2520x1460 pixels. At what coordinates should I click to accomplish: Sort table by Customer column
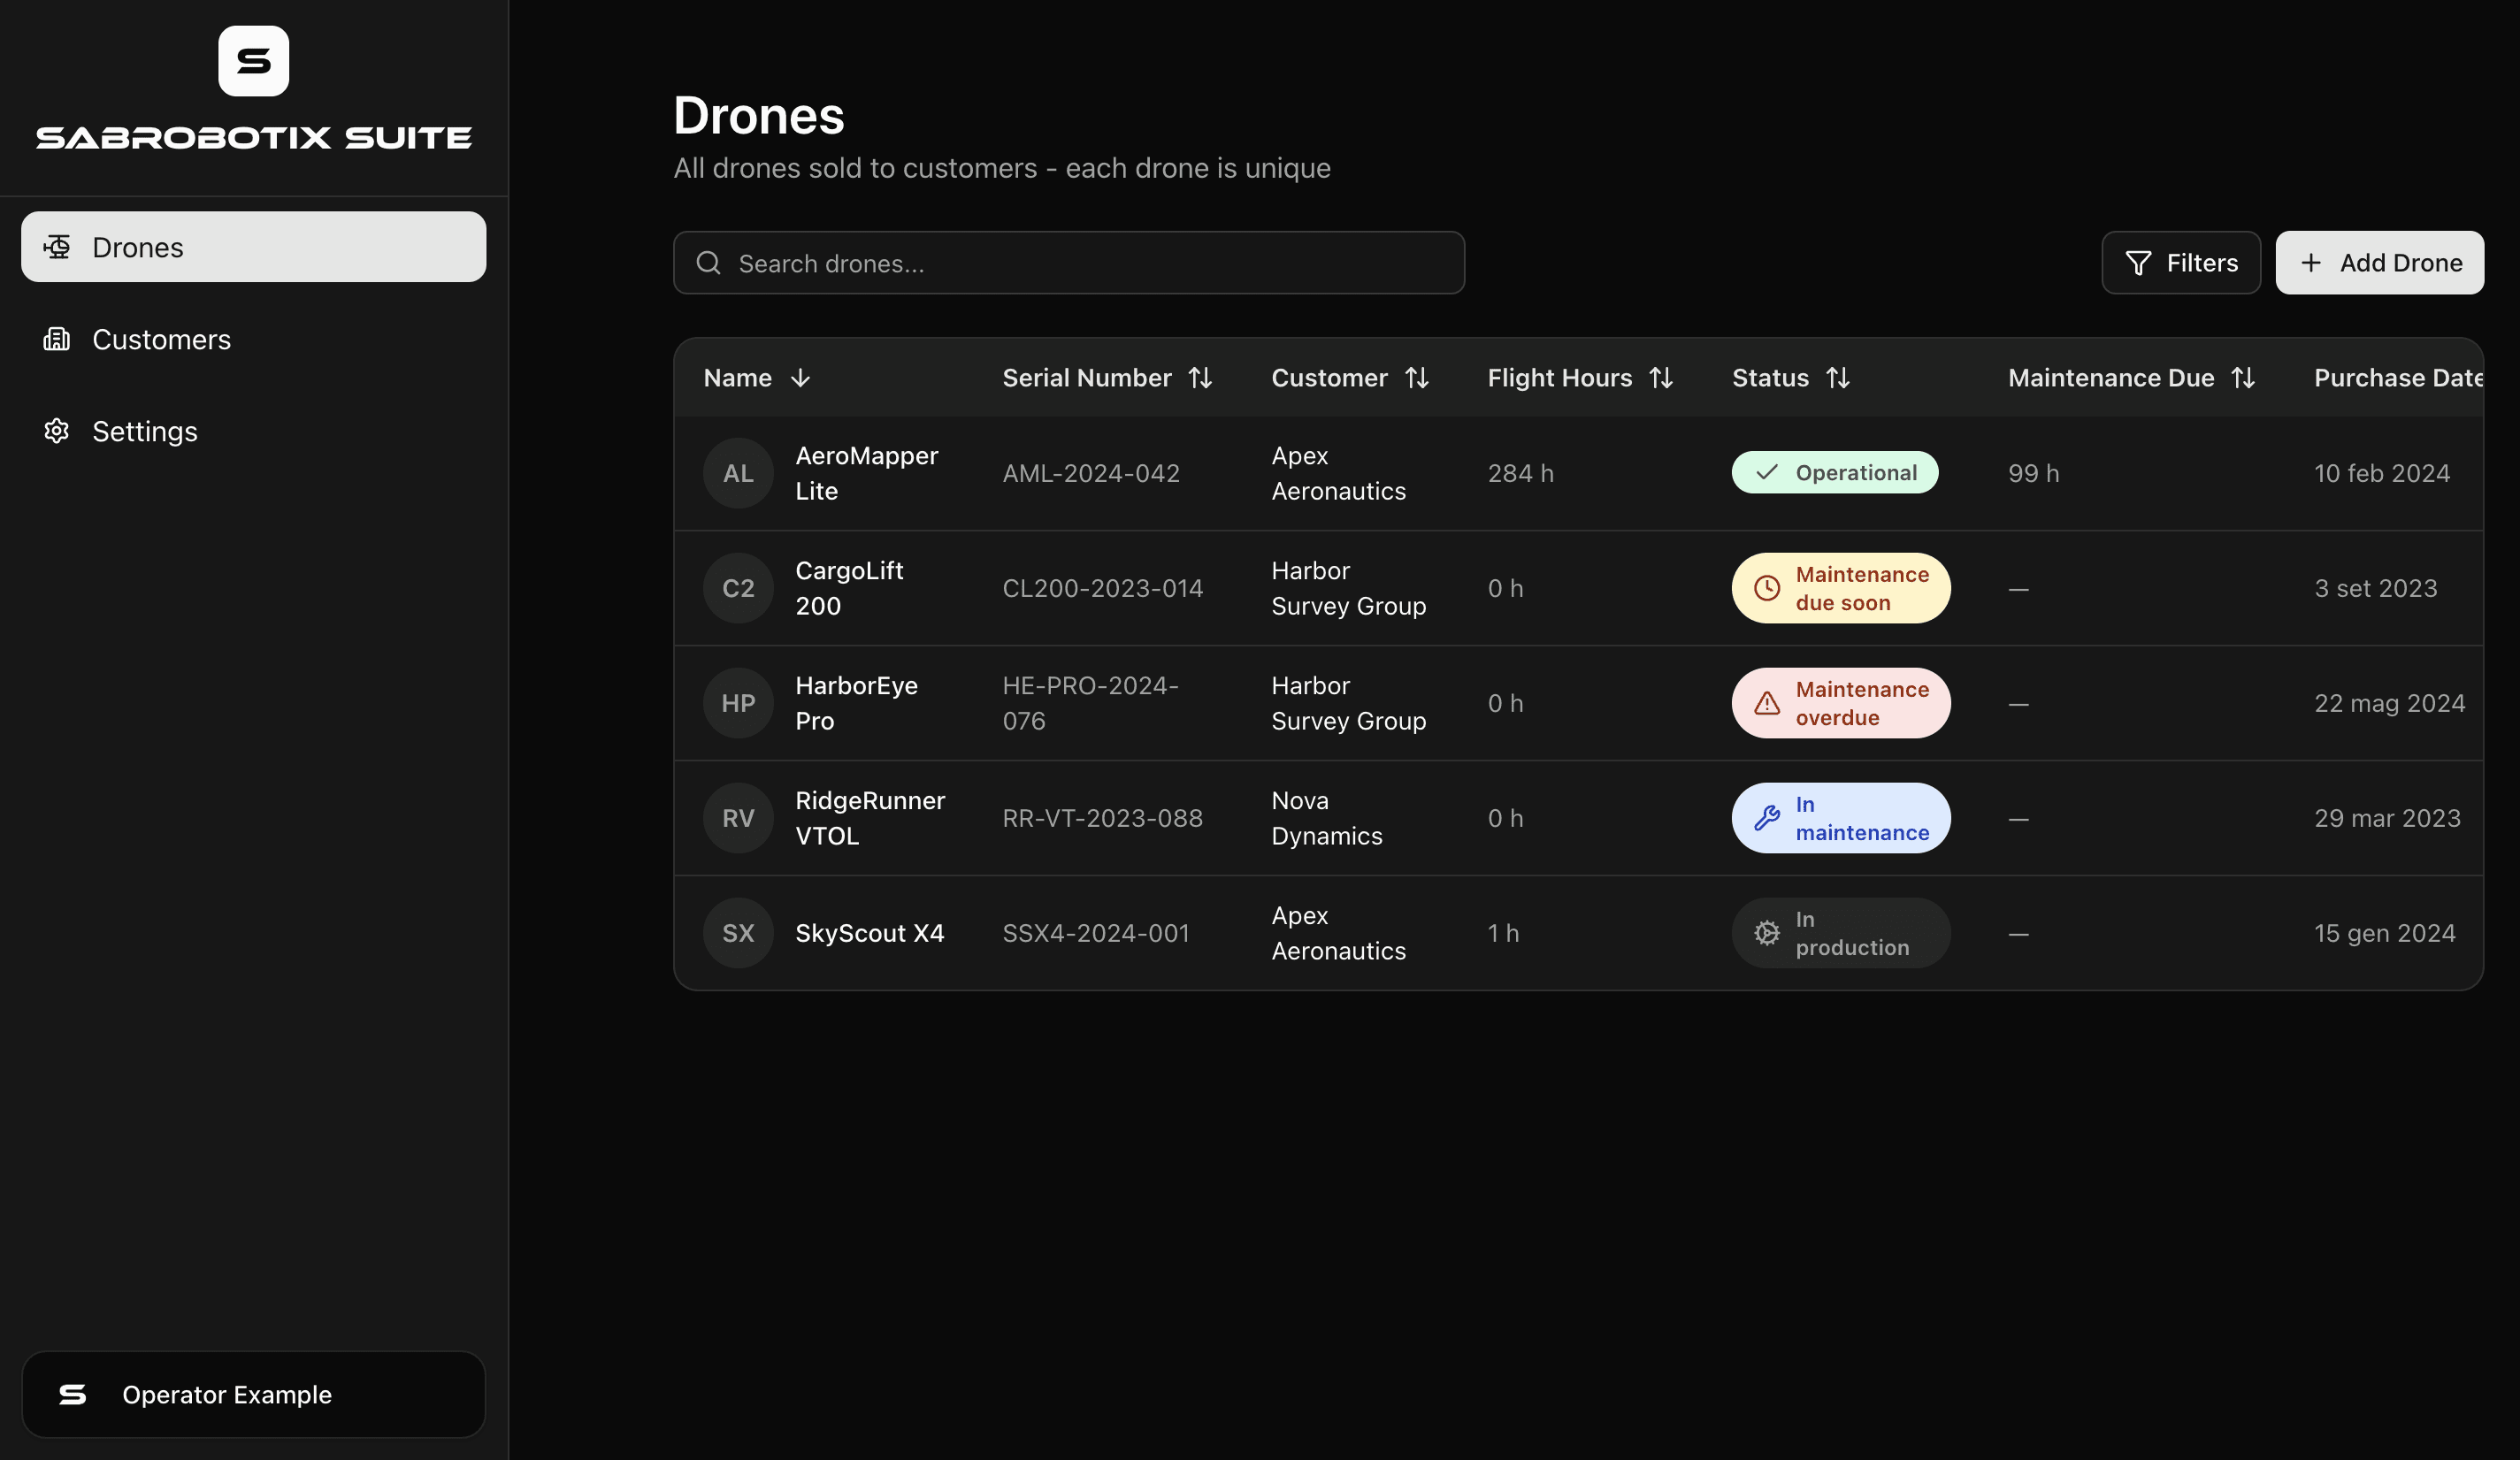tap(1416, 378)
